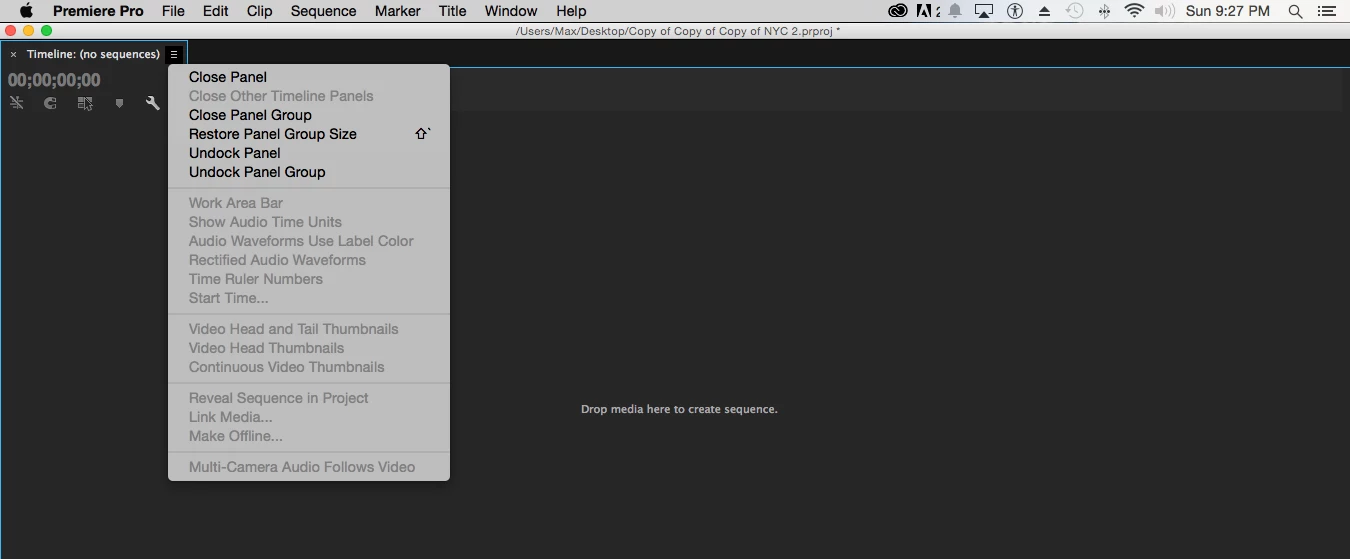This screenshot has height=559, width=1350.
Task: Open the Premiere Pro application menu
Action: point(98,11)
